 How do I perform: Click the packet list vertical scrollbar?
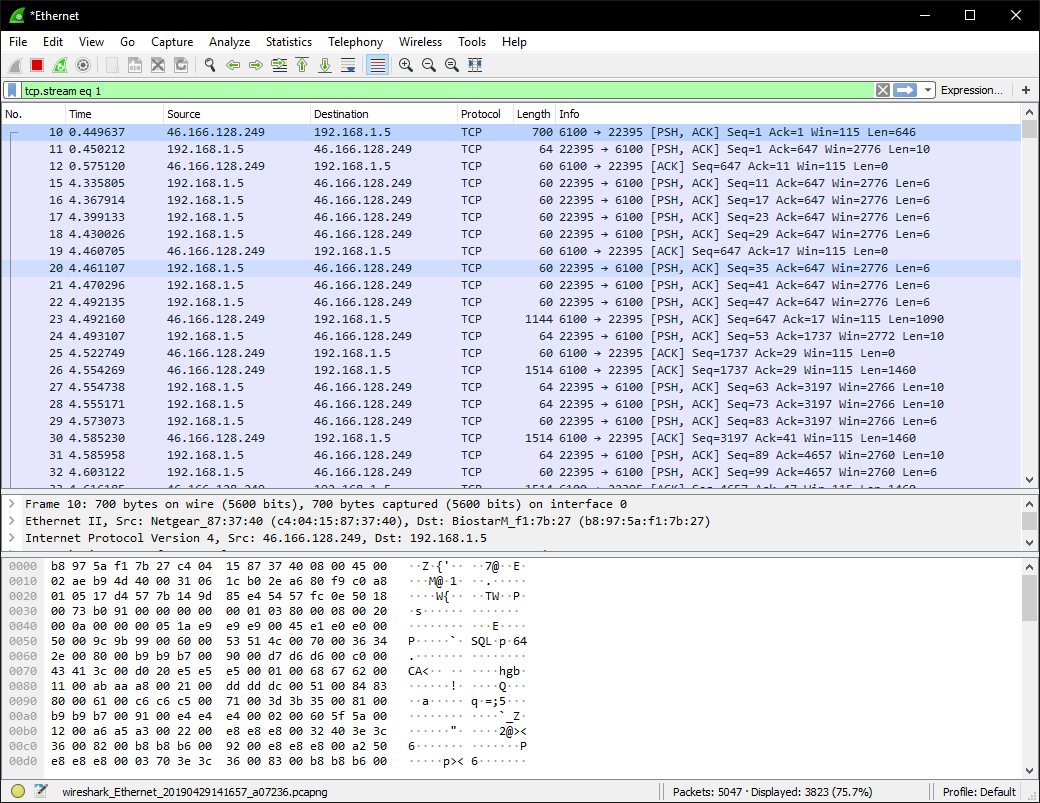[1029, 300]
